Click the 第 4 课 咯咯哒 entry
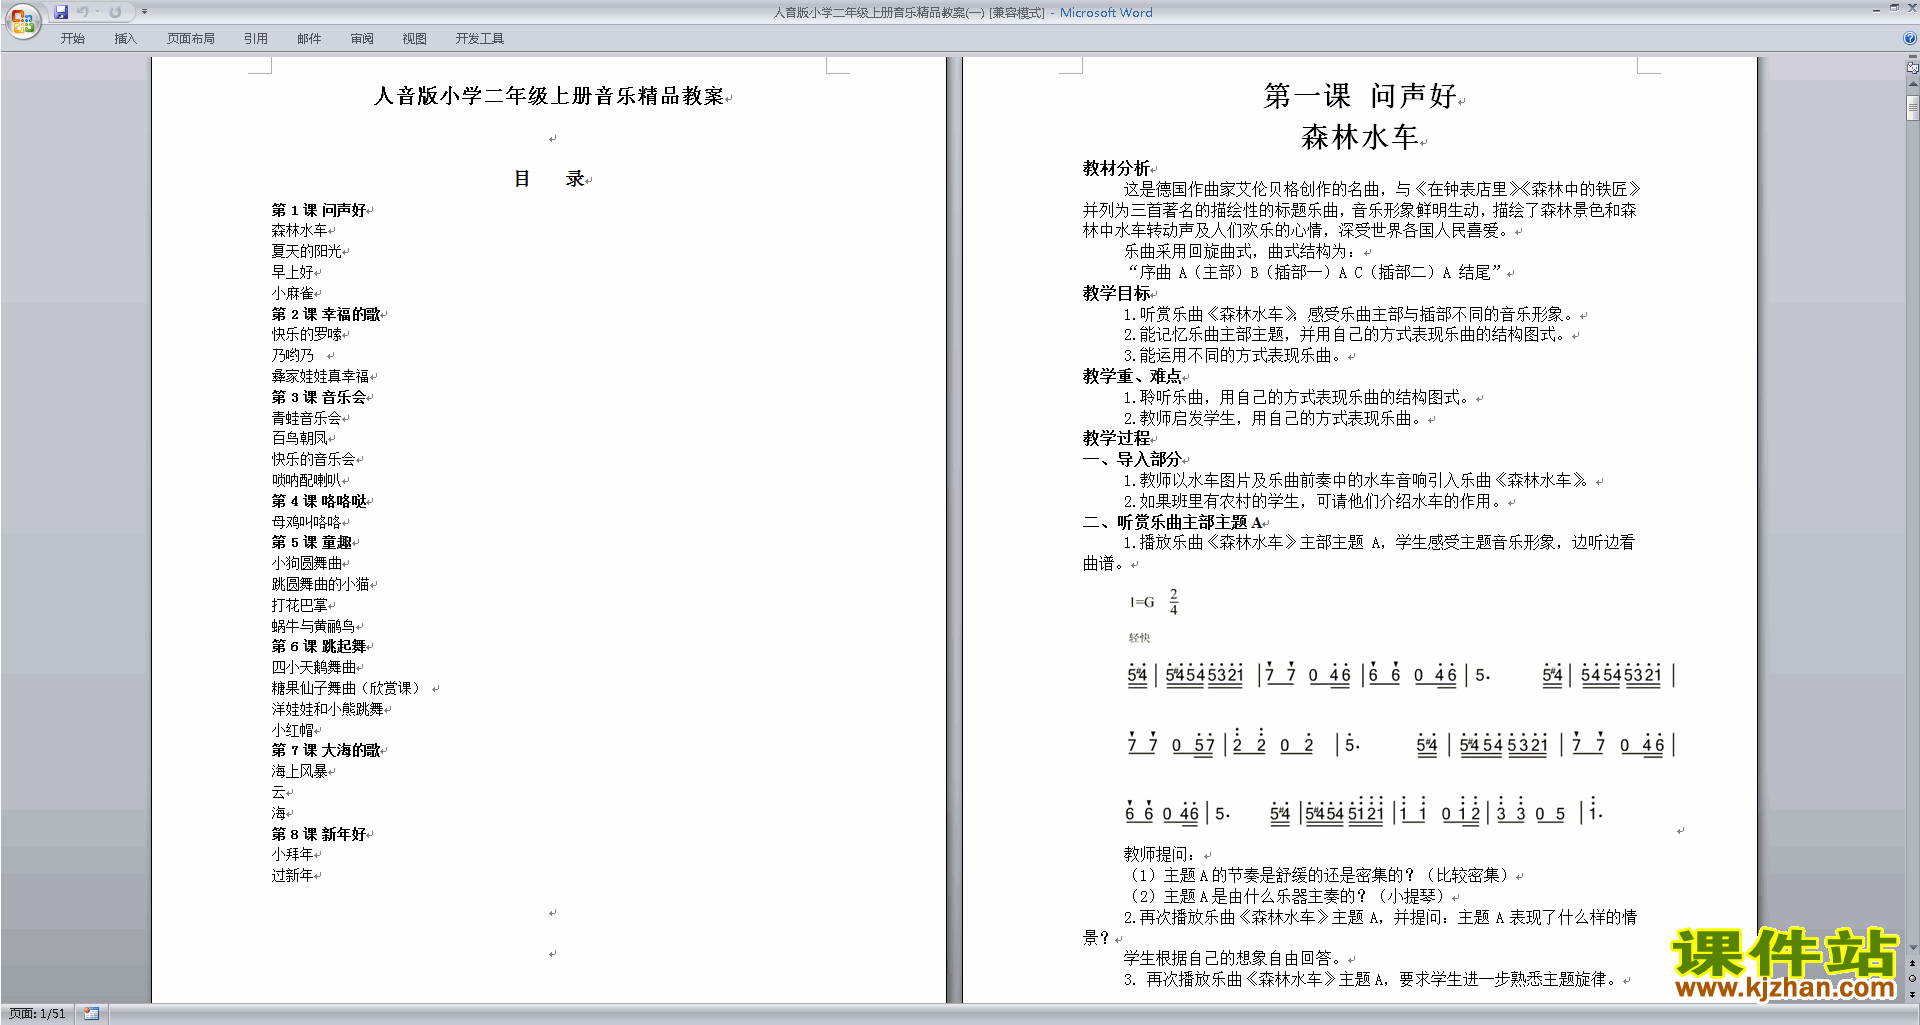 pos(319,501)
